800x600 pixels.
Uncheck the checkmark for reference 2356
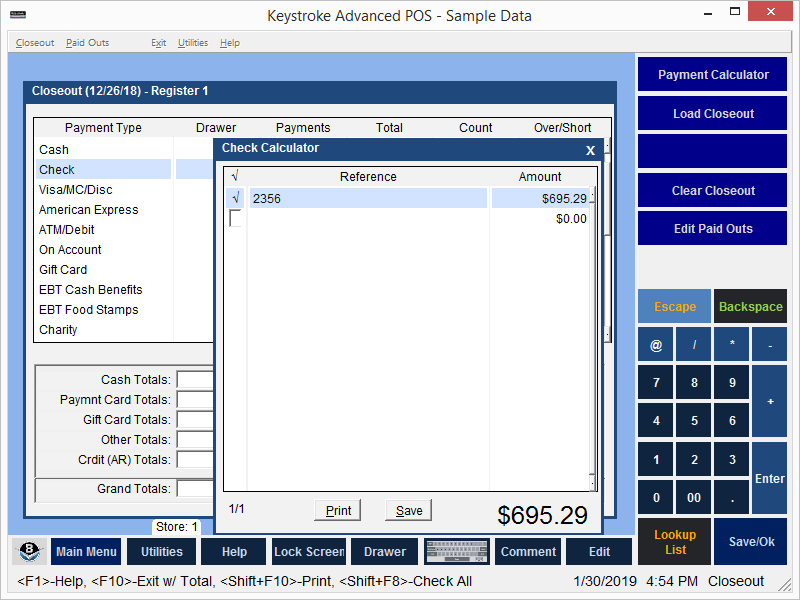(x=235, y=199)
